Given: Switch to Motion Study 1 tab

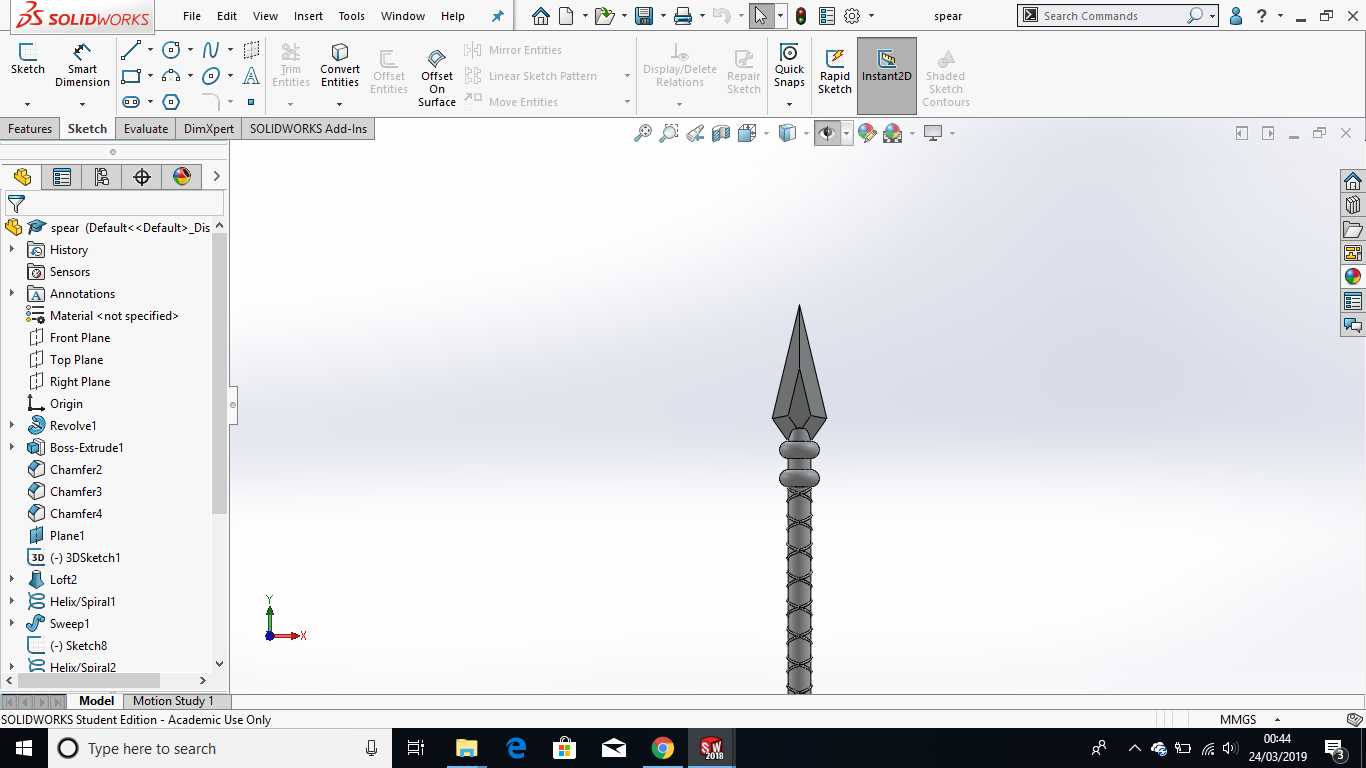Looking at the screenshot, I should click(173, 701).
